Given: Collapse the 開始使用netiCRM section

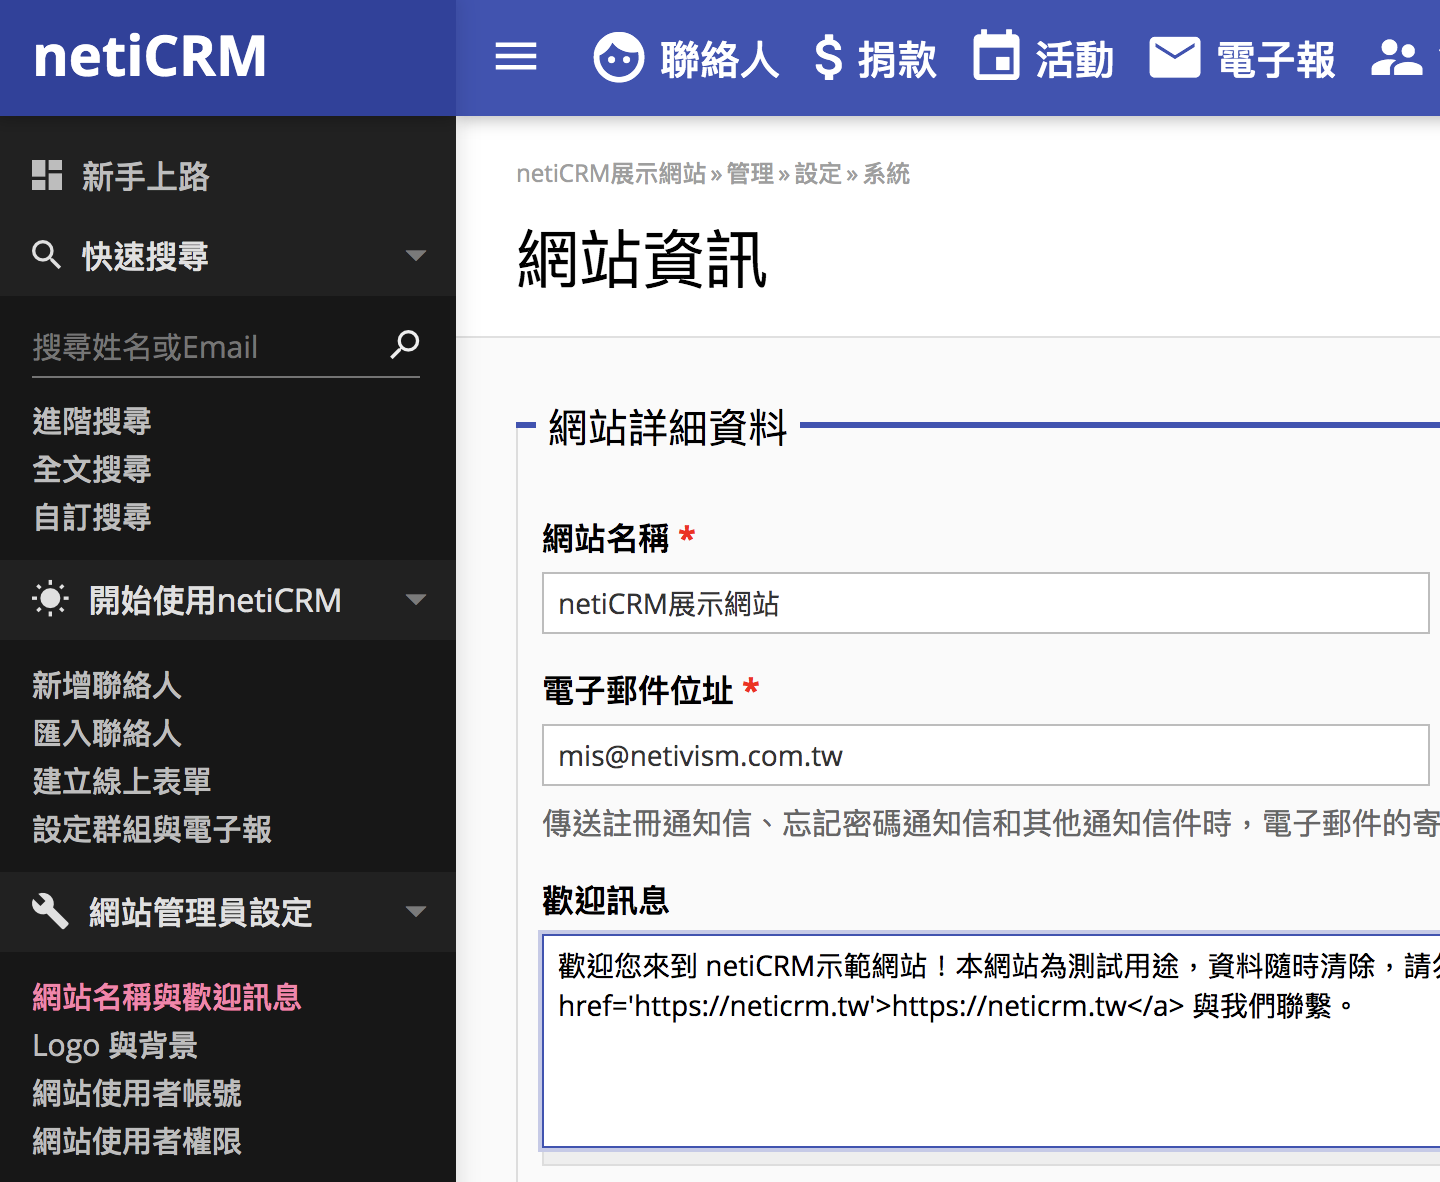Looking at the screenshot, I should point(416,600).
